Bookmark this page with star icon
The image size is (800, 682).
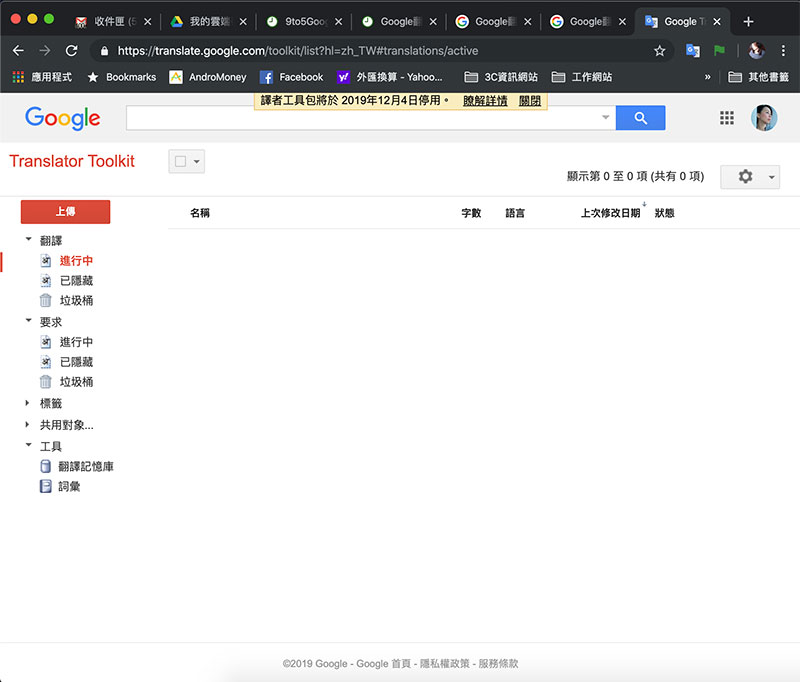(659, 50)
